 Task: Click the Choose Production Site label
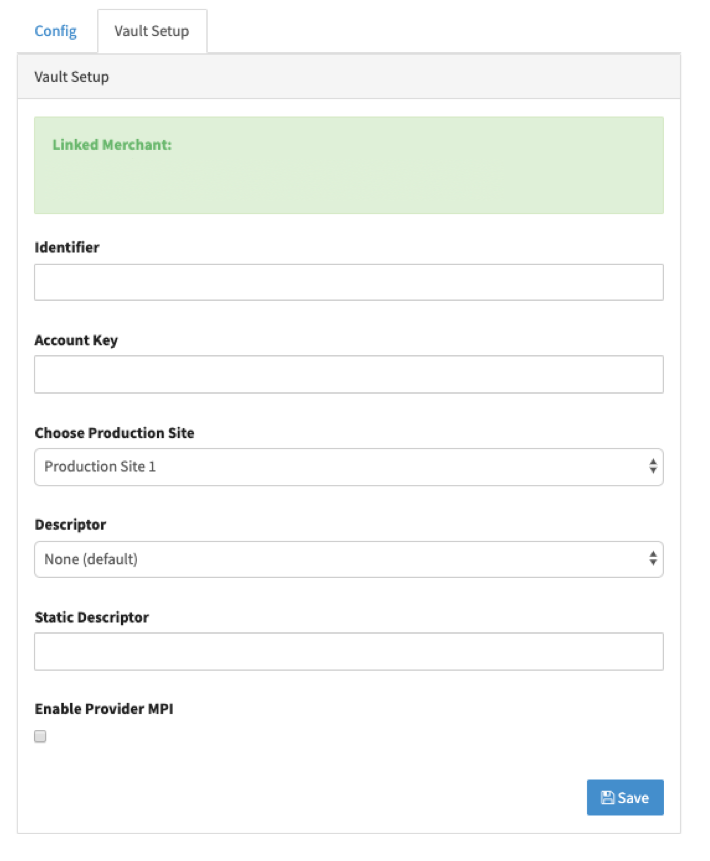click(x=114, y=433)
